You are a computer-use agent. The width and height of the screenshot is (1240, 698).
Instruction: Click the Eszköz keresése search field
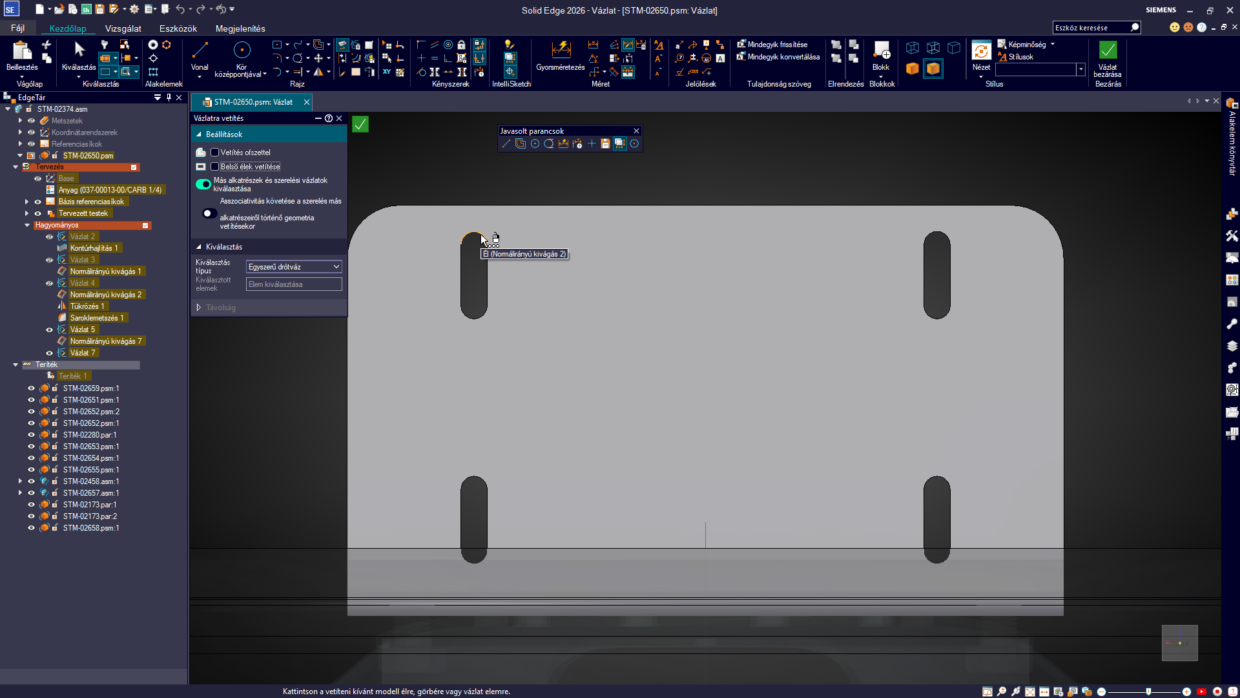coord(1095,28)
